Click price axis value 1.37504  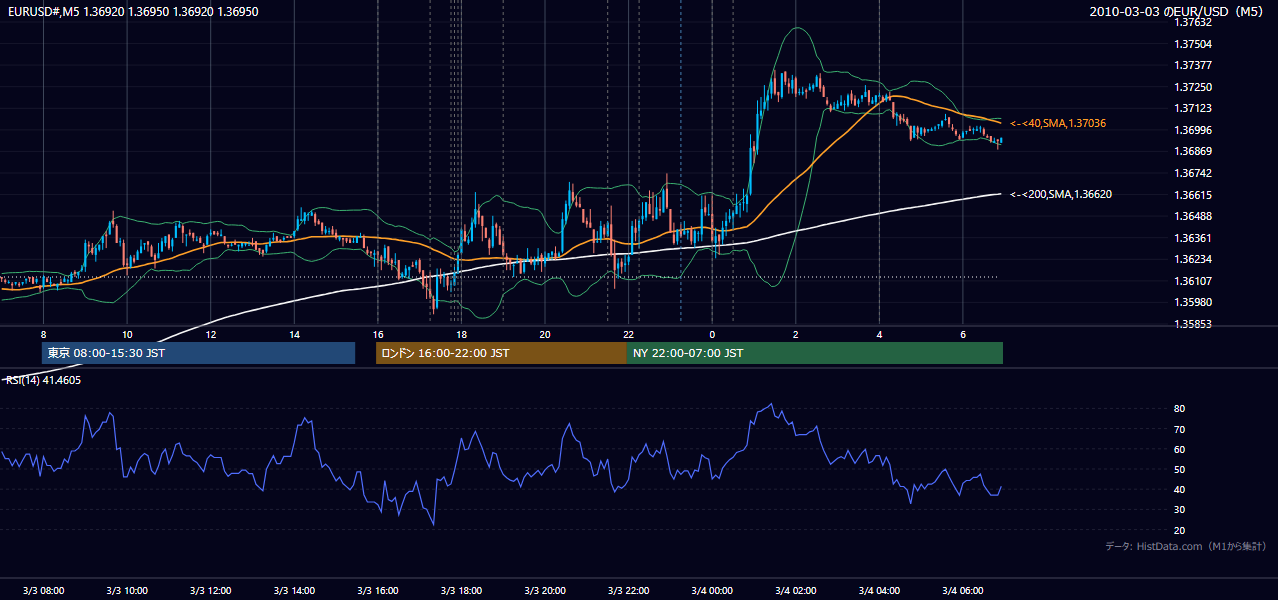pyautogui.click(x=1192, y=44)
